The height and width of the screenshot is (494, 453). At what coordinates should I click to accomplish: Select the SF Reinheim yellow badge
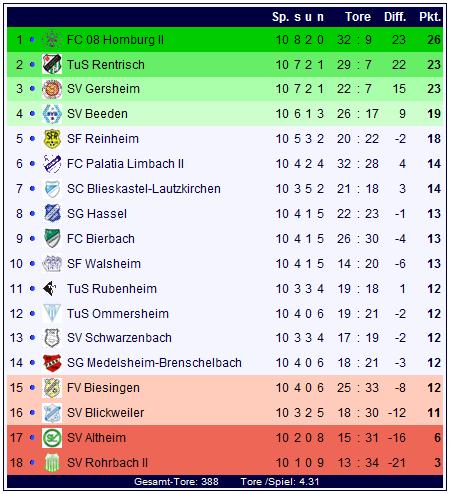pyautogui.click(x=52, y=139)
